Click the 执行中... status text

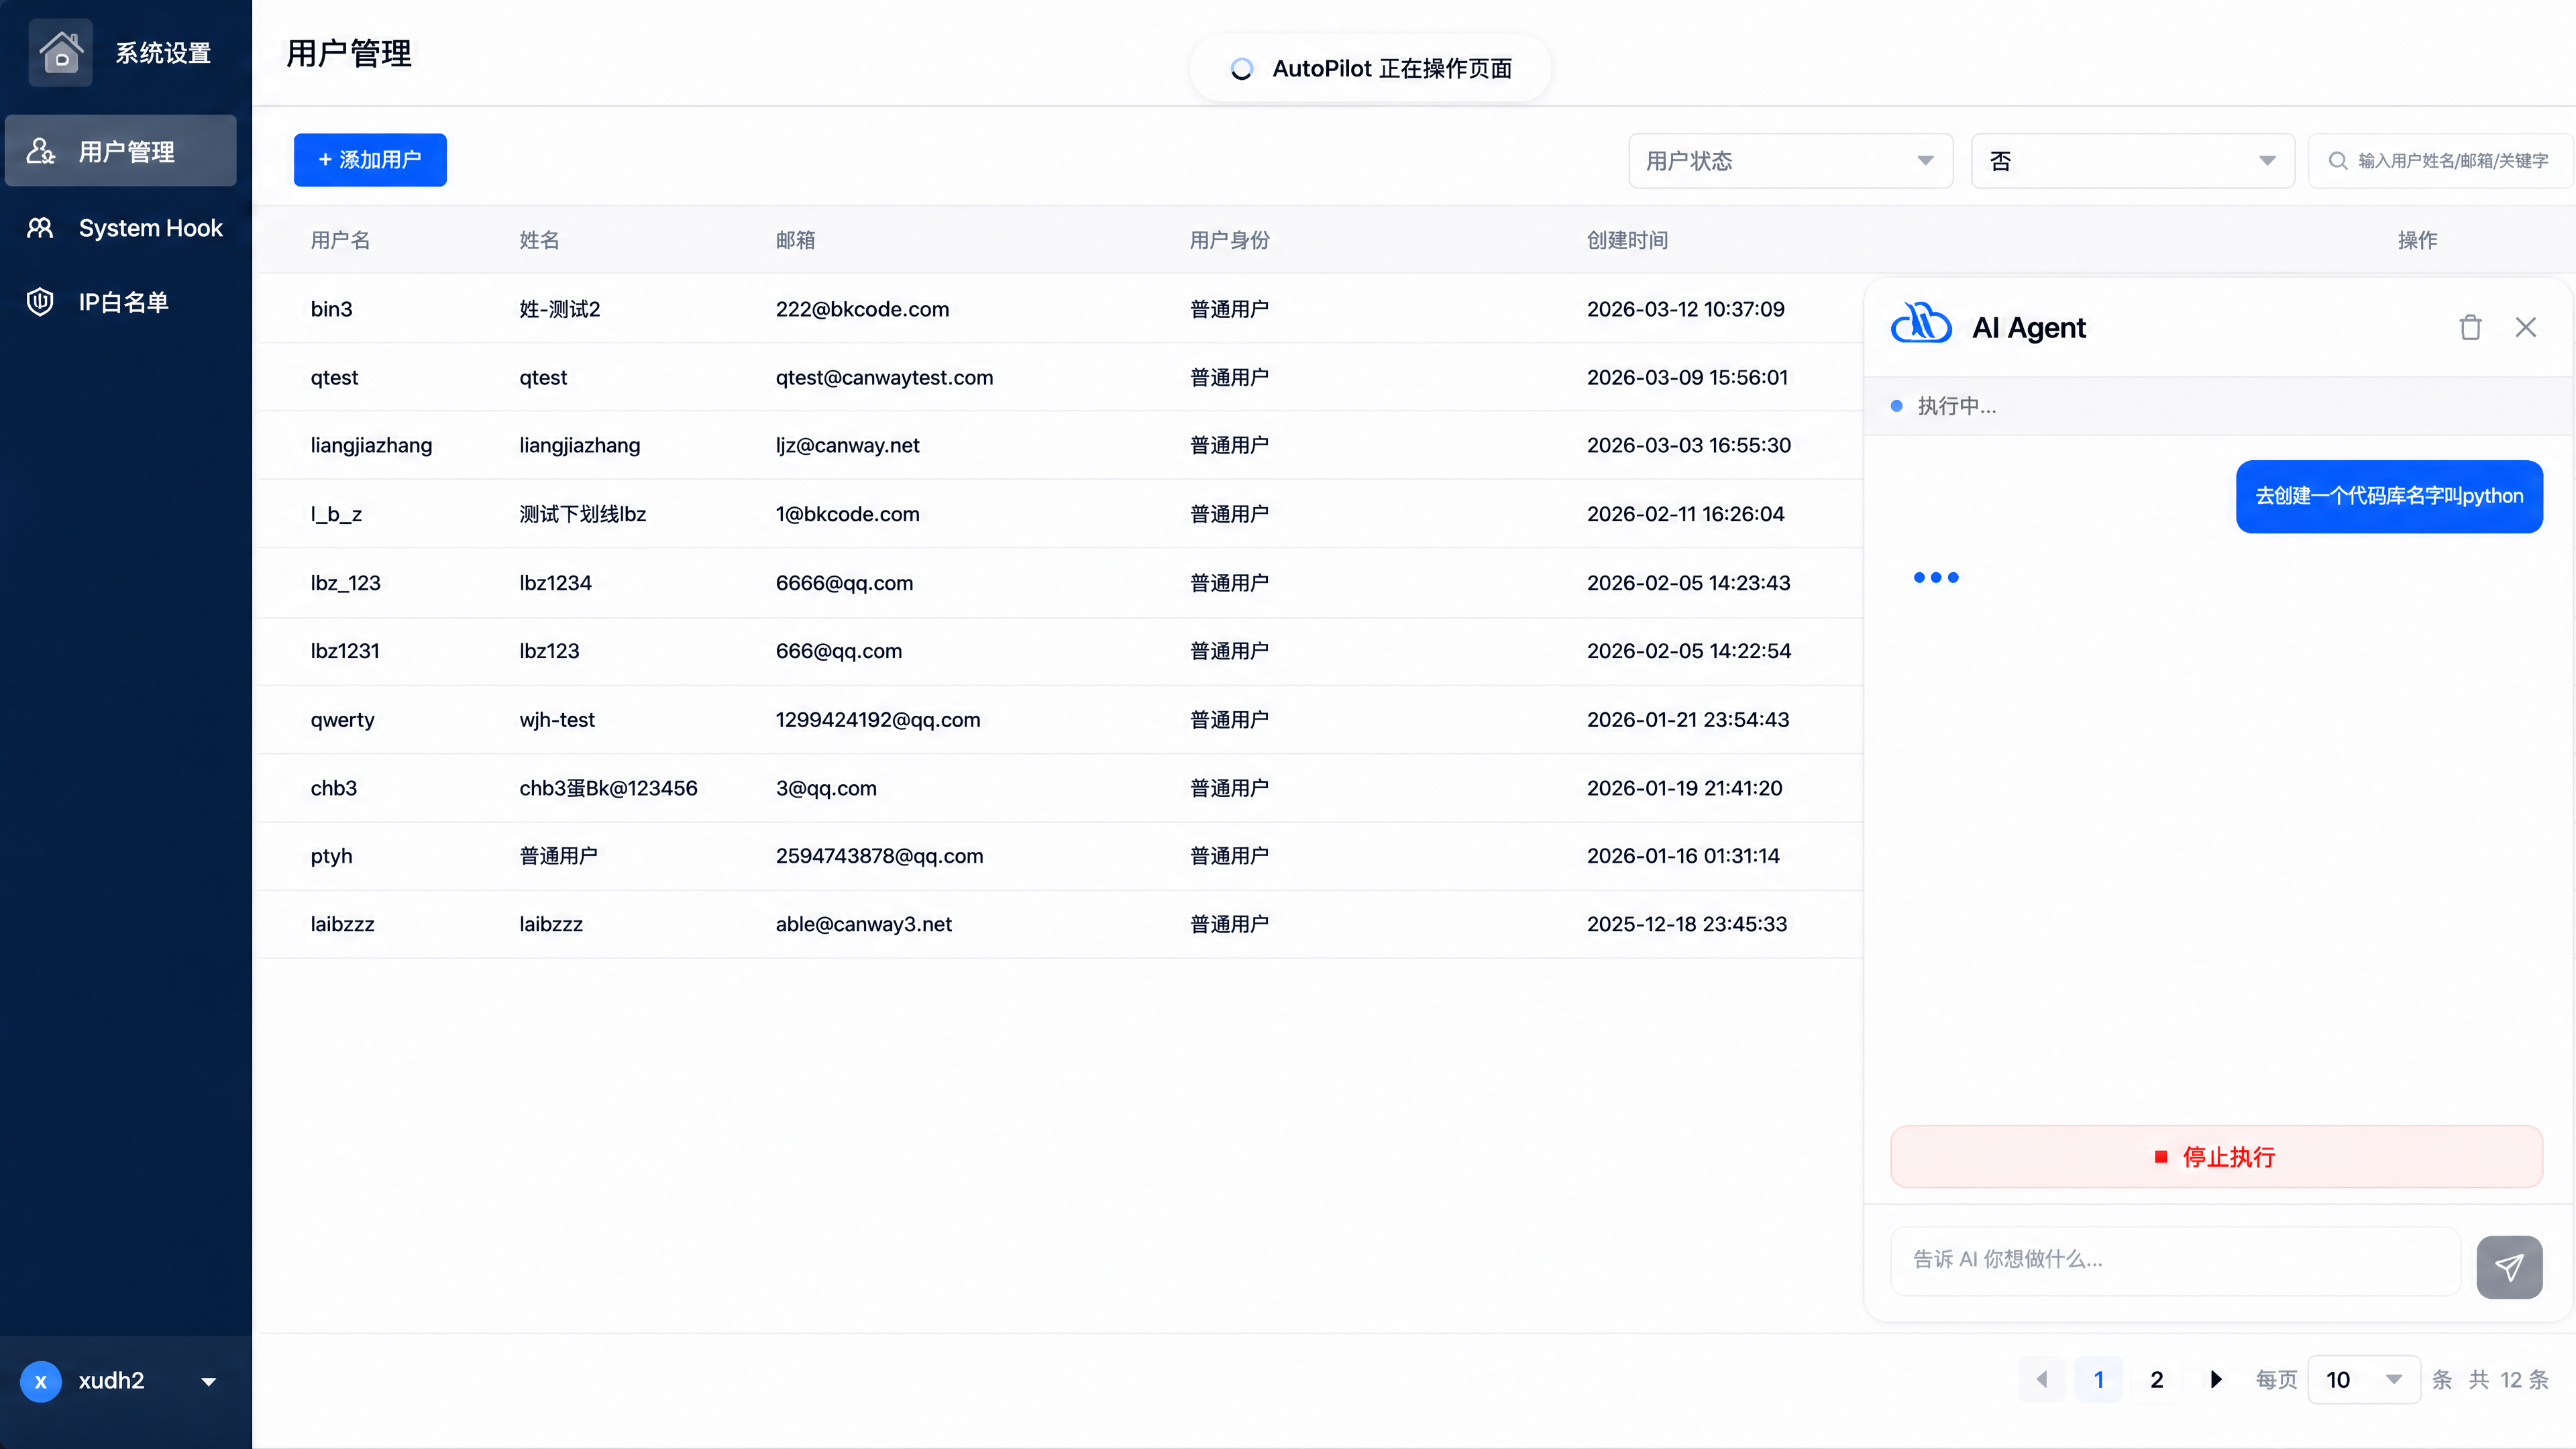point(1957,406)
